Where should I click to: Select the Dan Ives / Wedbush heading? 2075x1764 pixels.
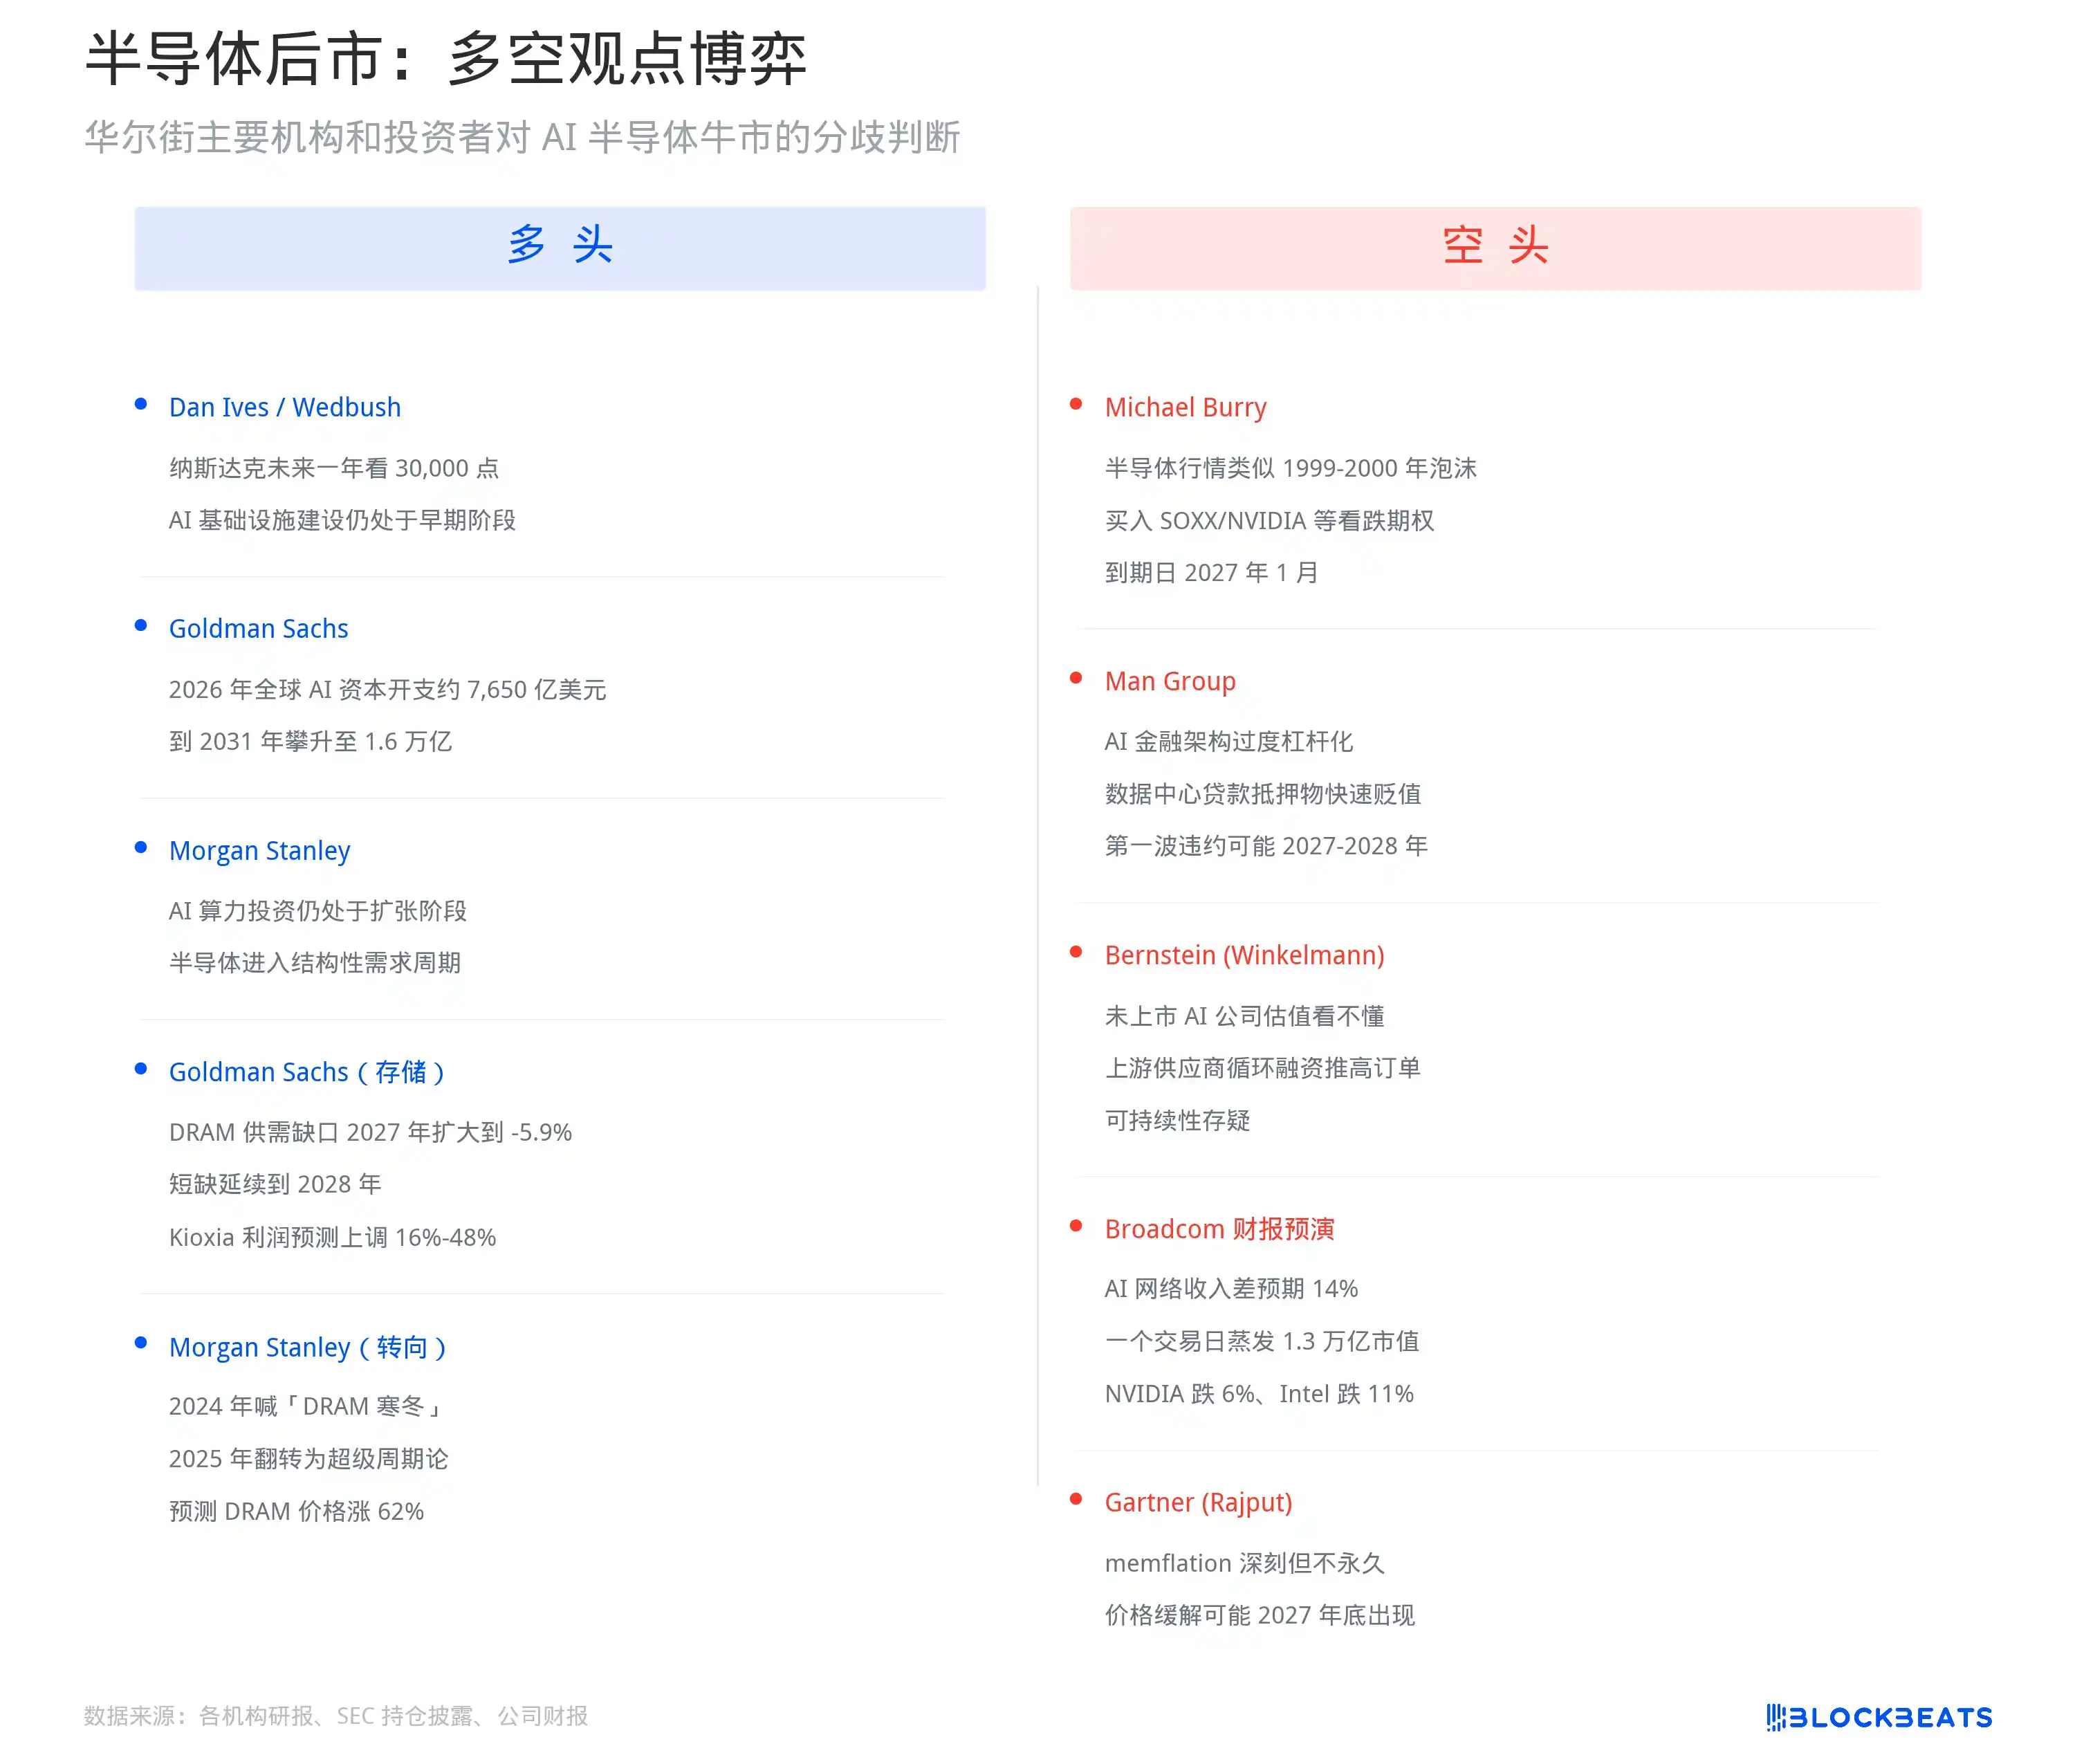click(284, 407)
